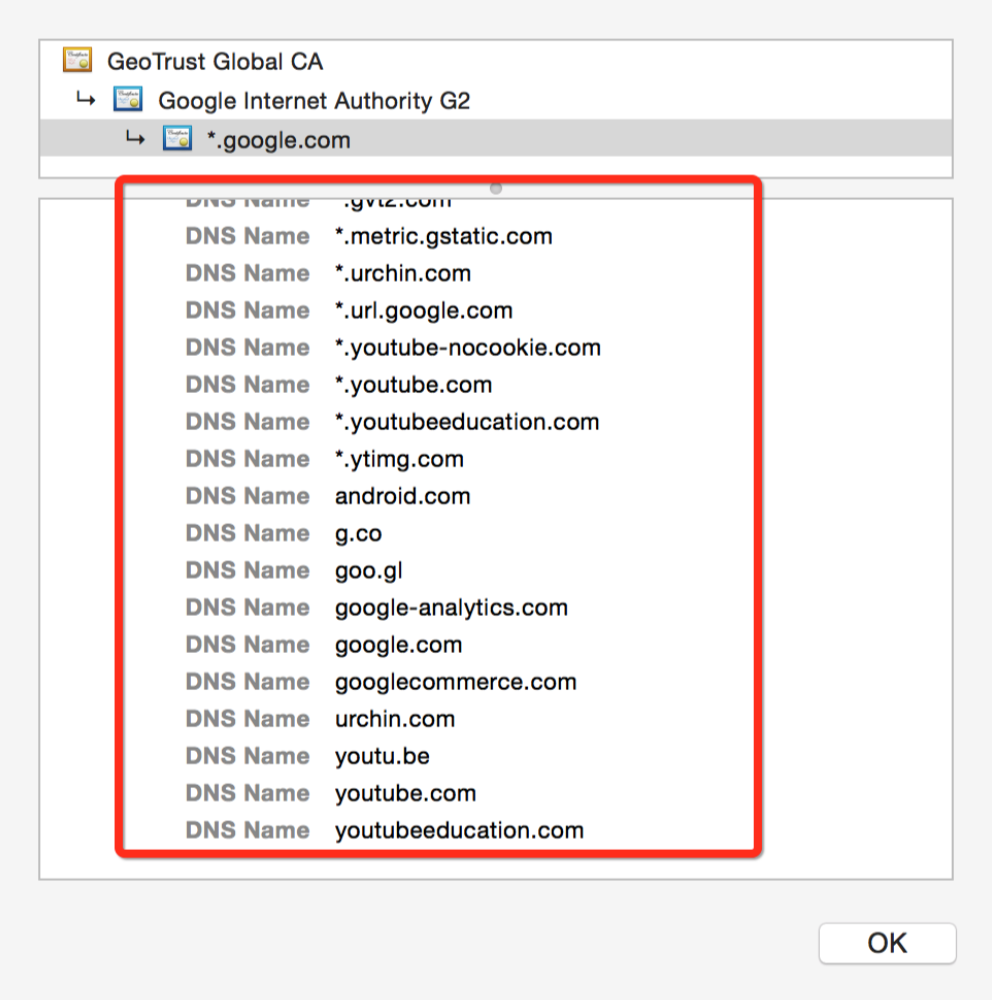Select the youtu.be DNS name value
The width and height of the screenshot is (992, 1000).
coord(382,756)
